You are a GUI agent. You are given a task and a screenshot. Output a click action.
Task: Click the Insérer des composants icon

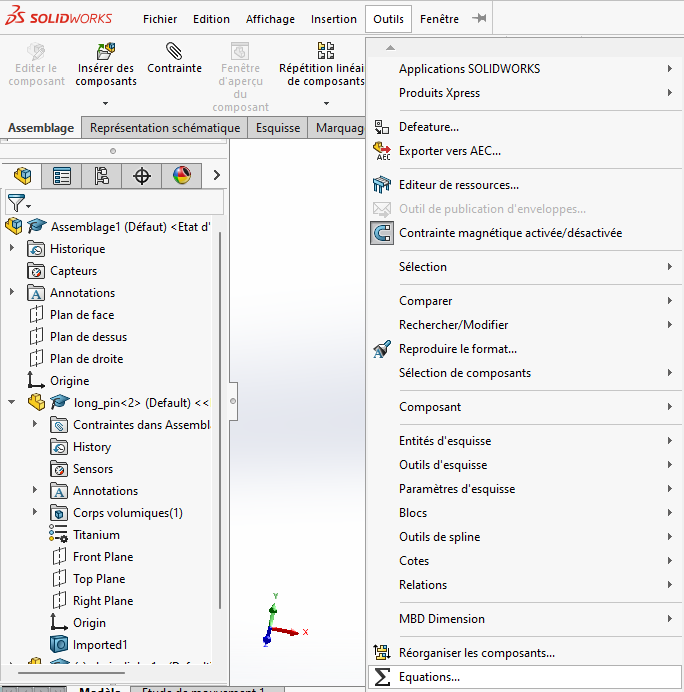pos(106,50)
